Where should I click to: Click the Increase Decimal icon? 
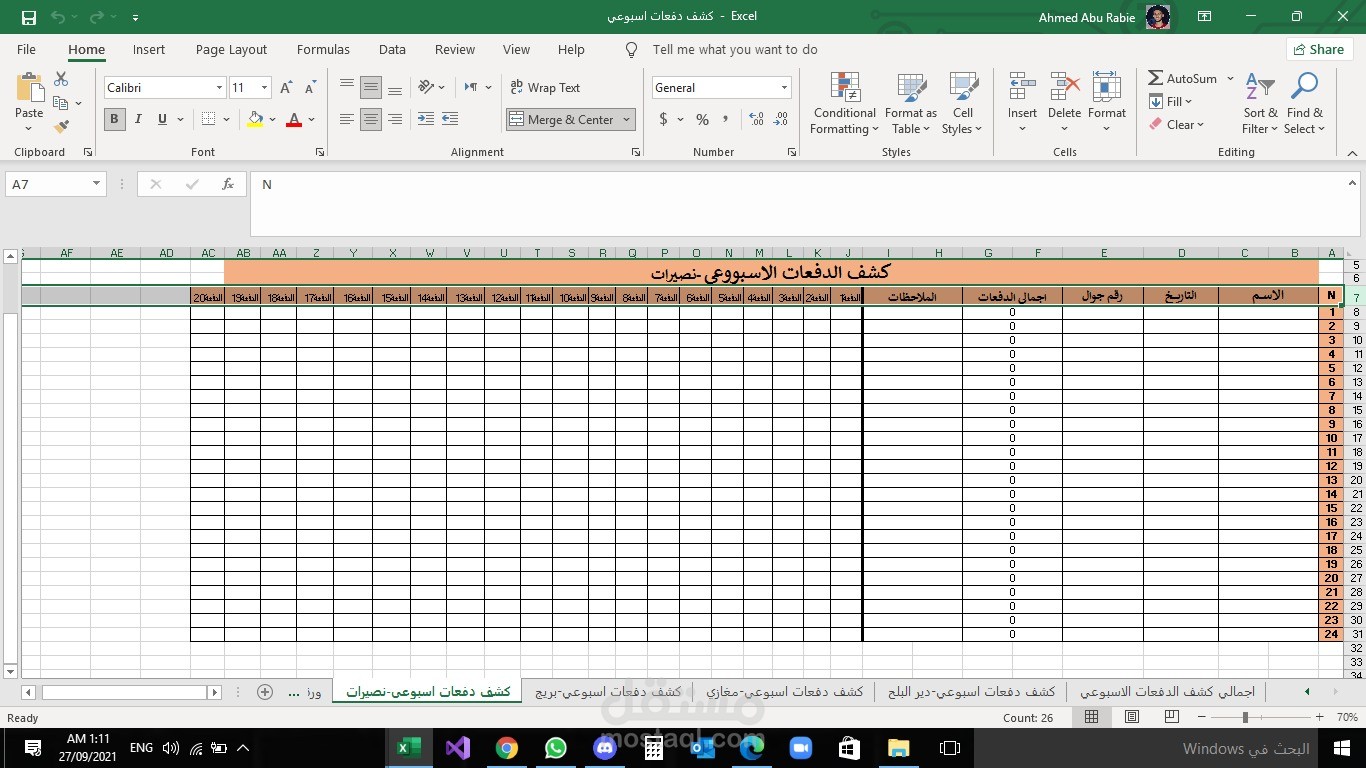click(x=757, y=119)
